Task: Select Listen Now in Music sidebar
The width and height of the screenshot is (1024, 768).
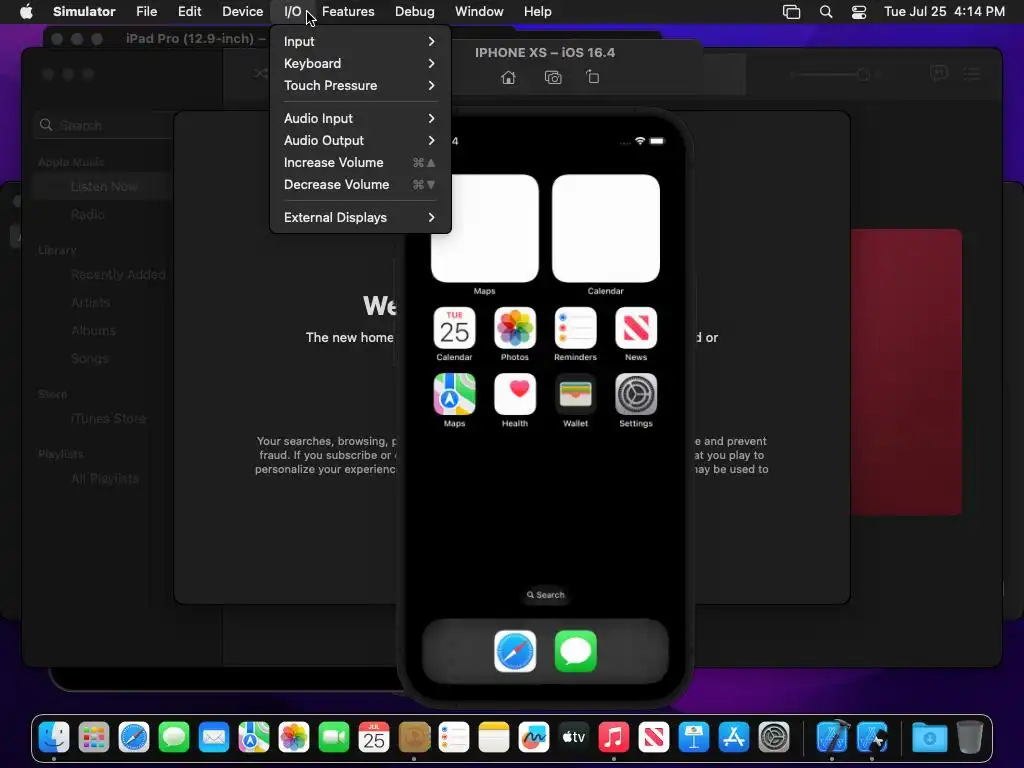Action: 103,187
